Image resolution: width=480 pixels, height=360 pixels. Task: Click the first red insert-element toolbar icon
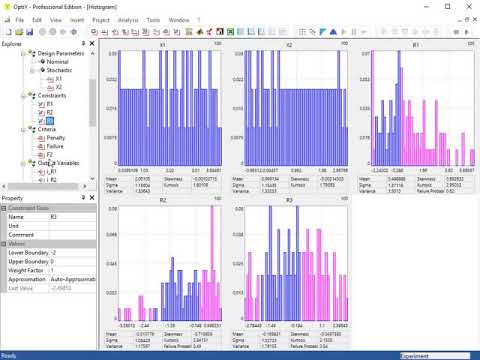pos(94,32)
